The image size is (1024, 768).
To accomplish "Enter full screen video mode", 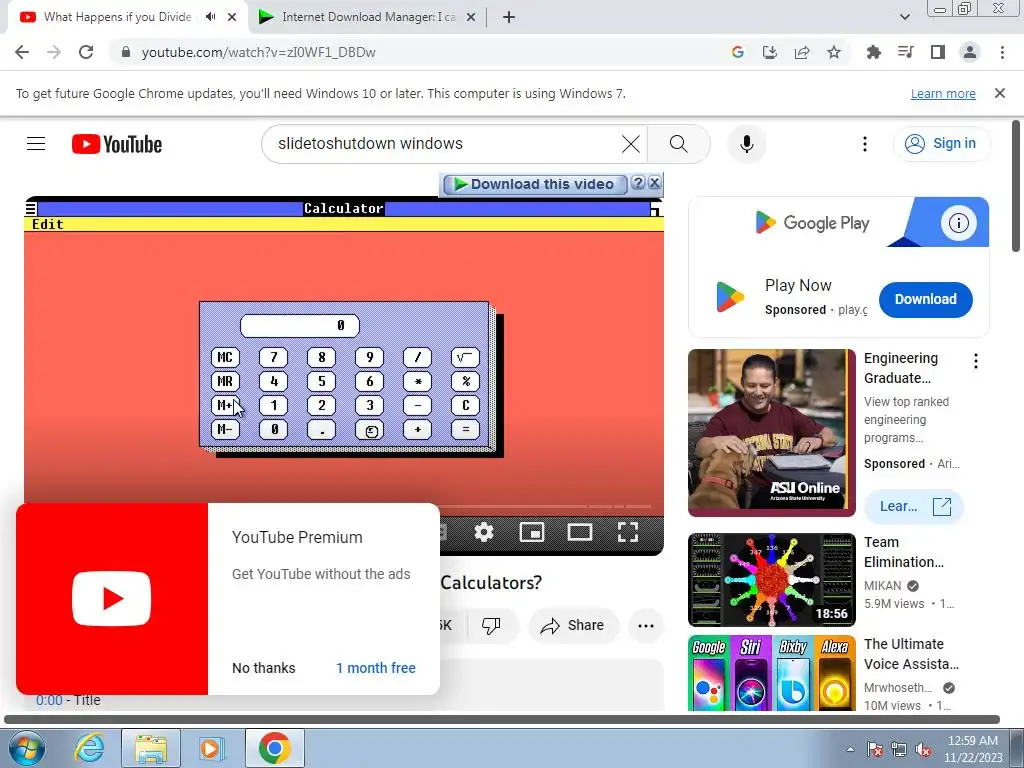I will click(628, 532).
